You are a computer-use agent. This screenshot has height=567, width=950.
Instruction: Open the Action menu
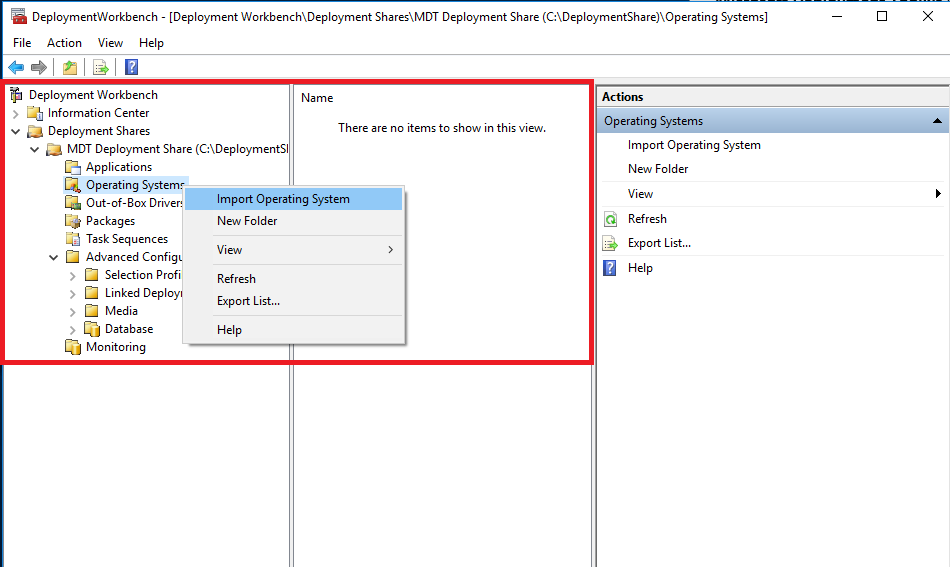64,43
